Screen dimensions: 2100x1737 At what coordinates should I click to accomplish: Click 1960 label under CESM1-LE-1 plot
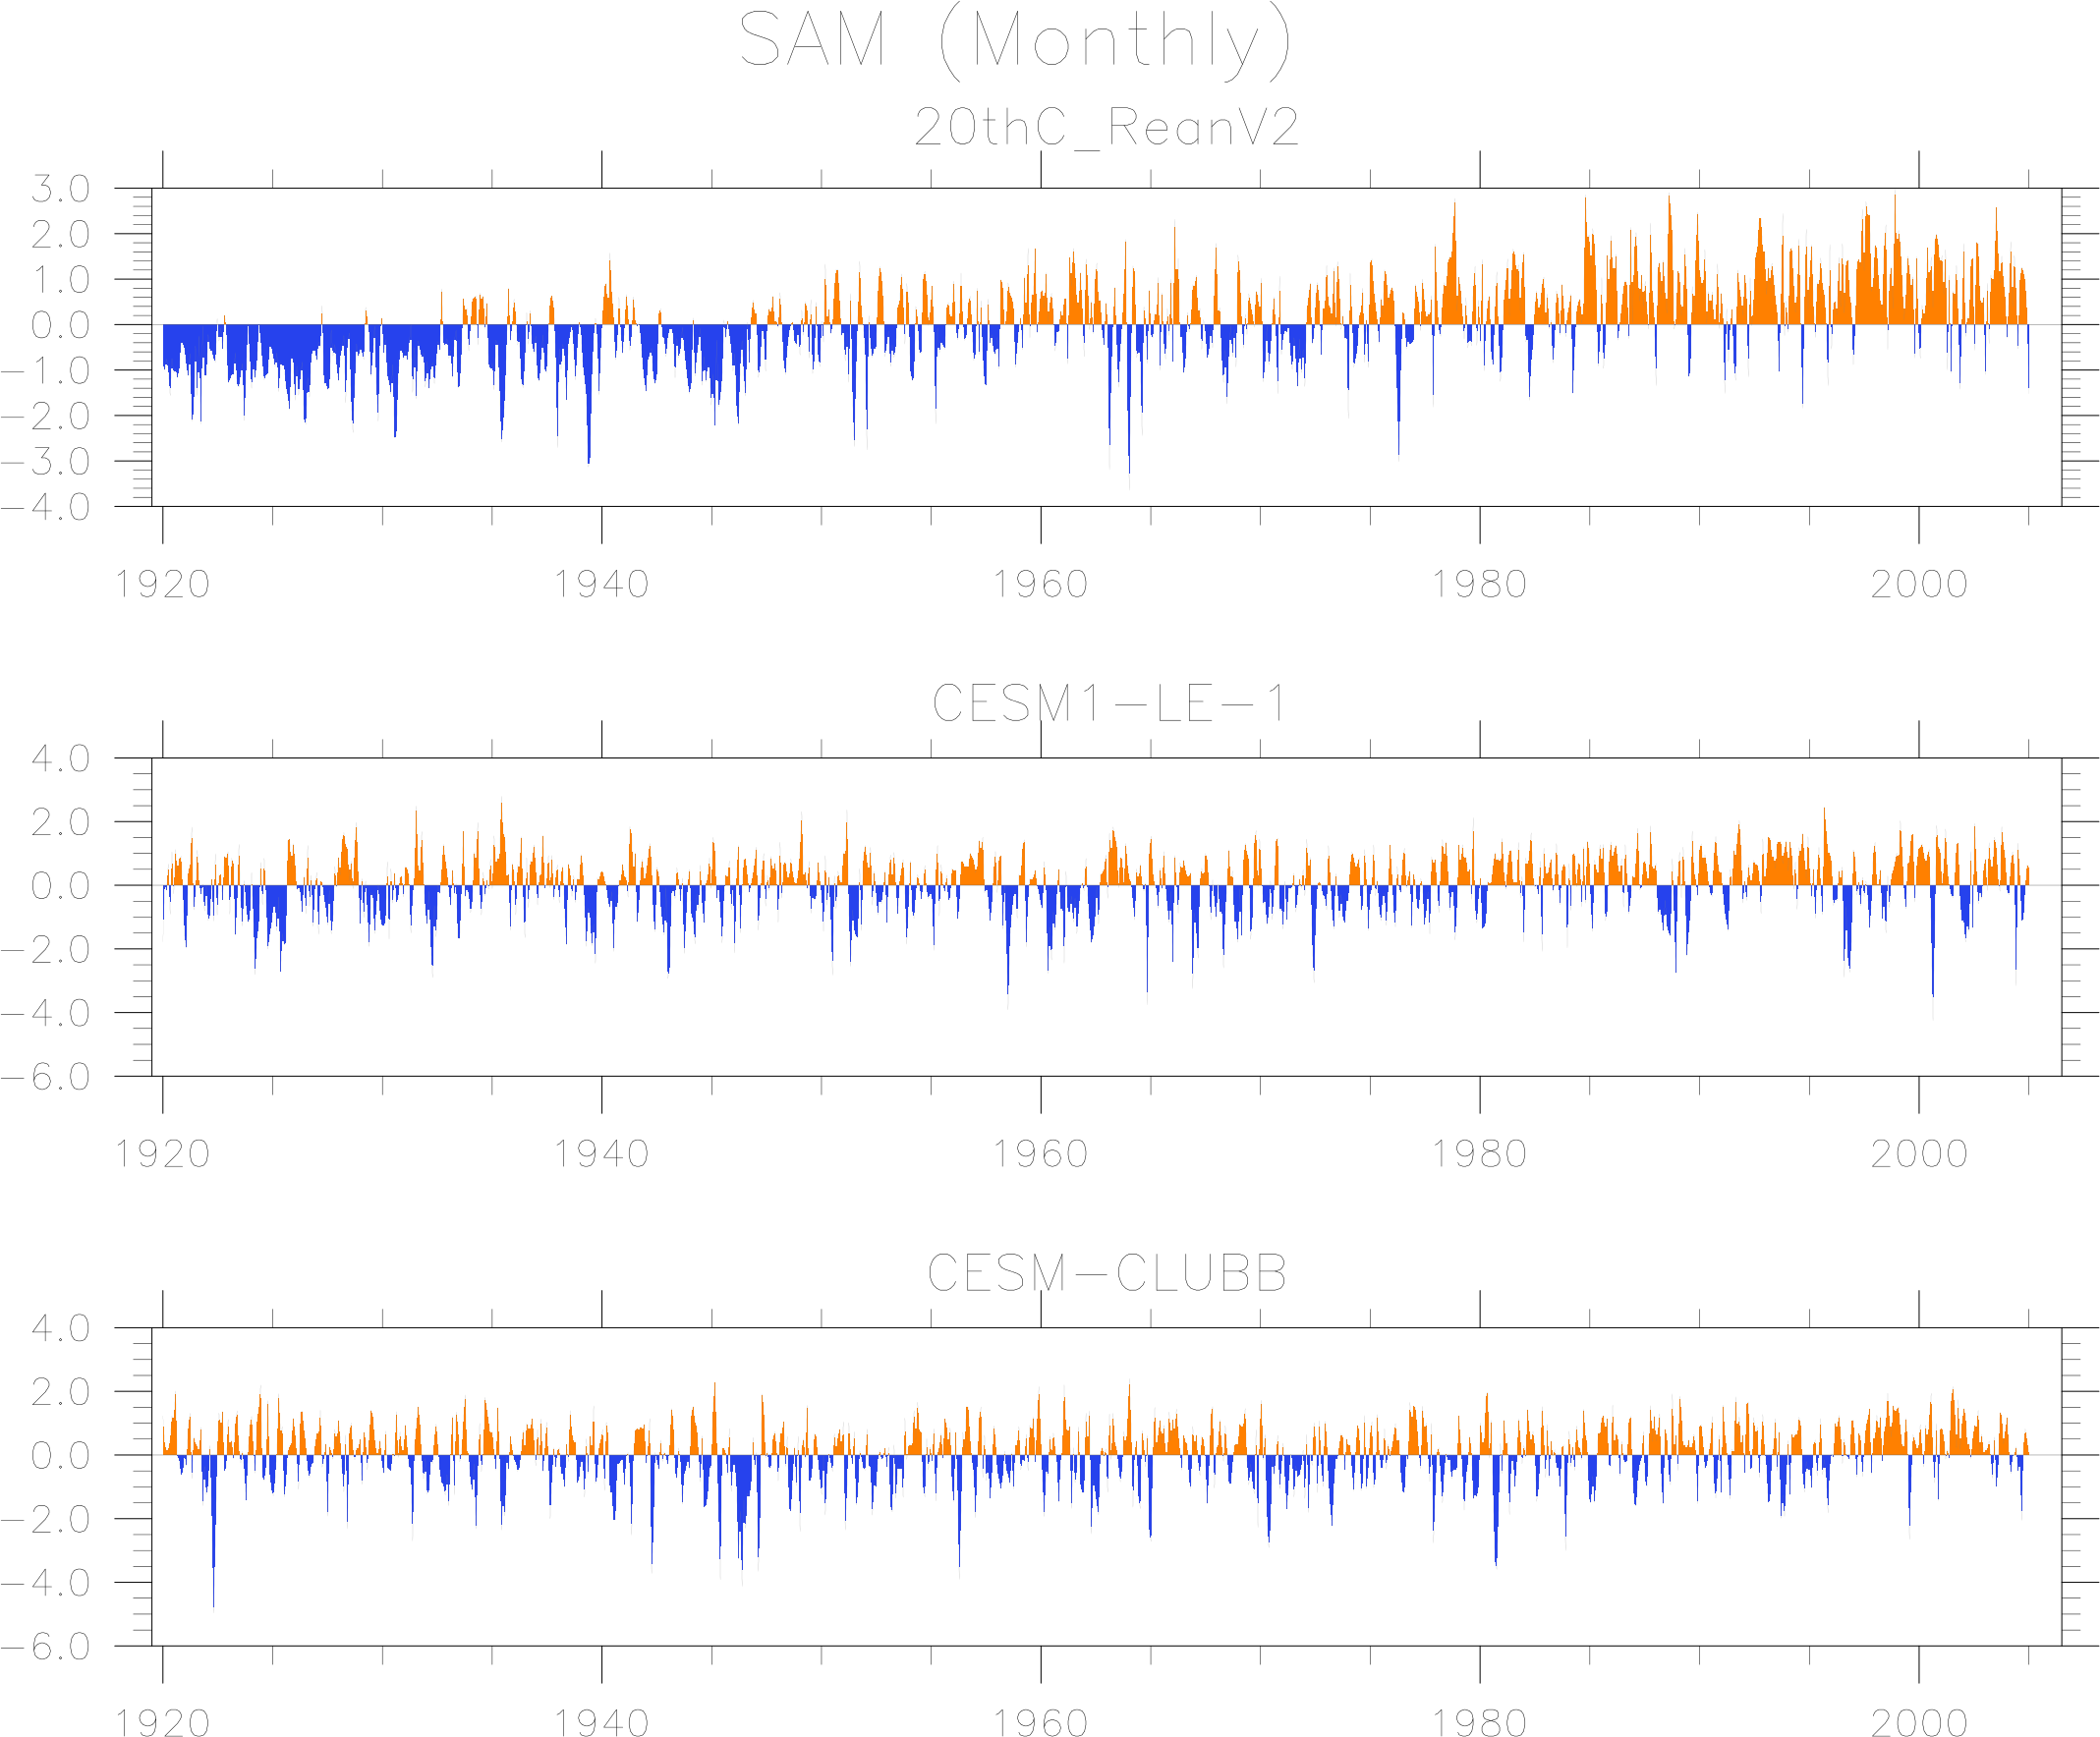pos(1040,1155)
